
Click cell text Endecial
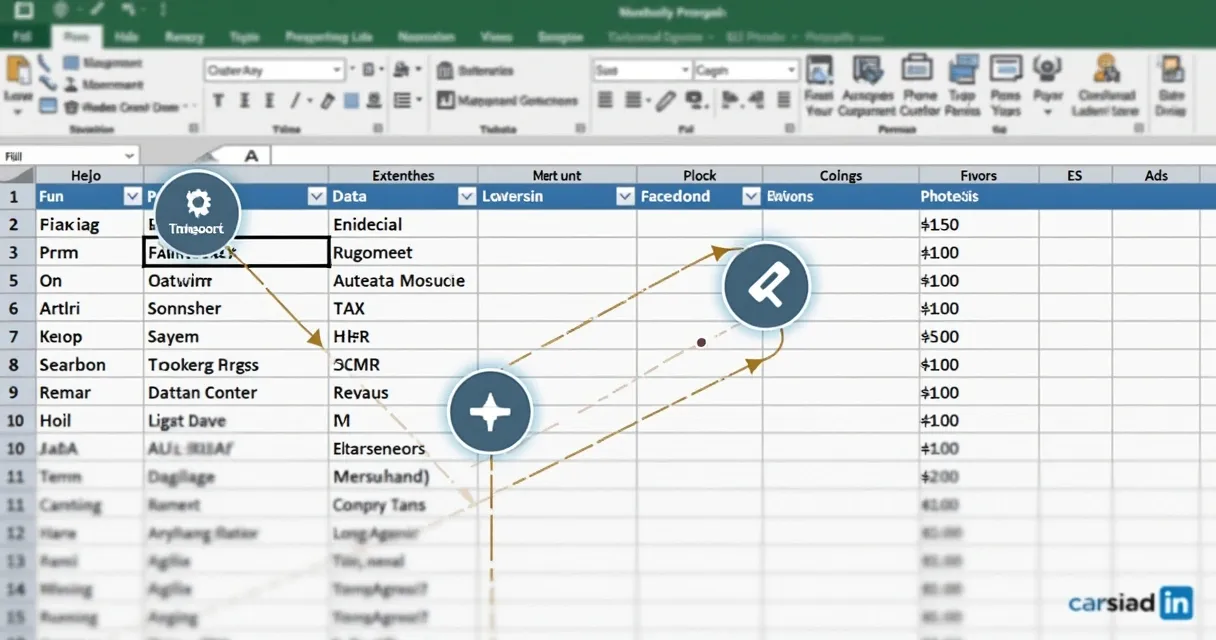click(367, 225)
